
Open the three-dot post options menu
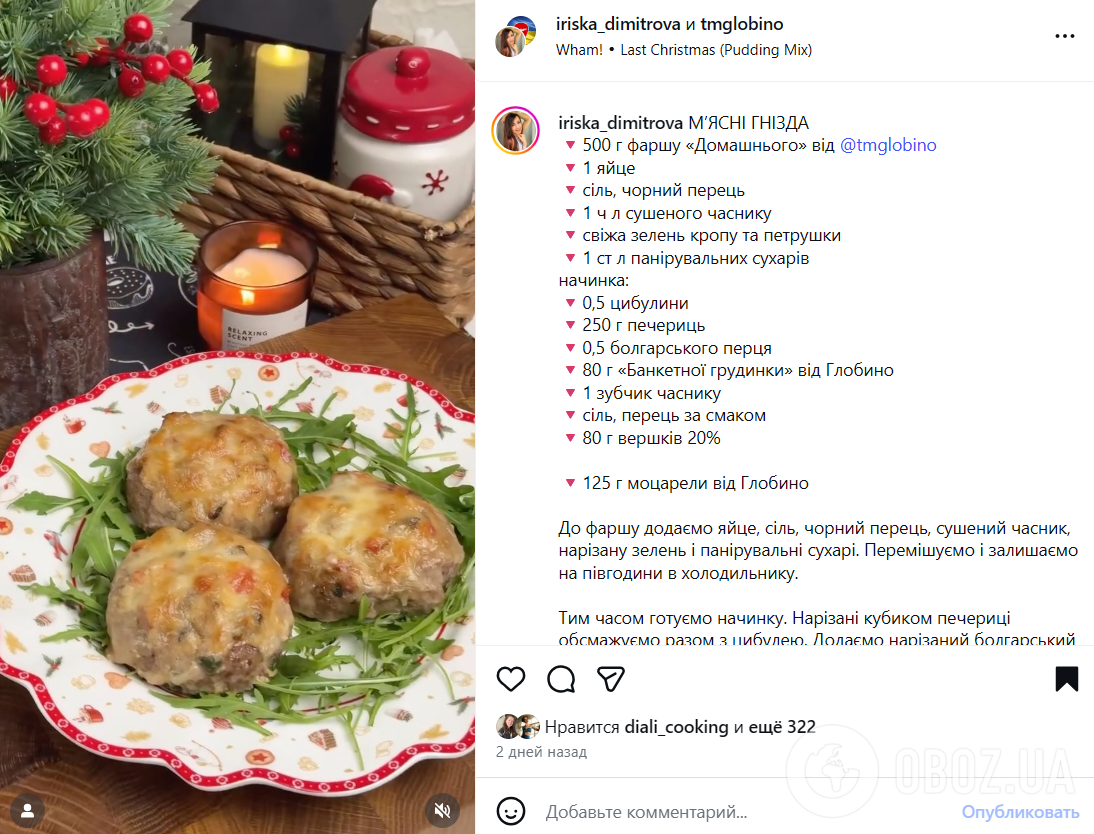(x=1065, y=36)
